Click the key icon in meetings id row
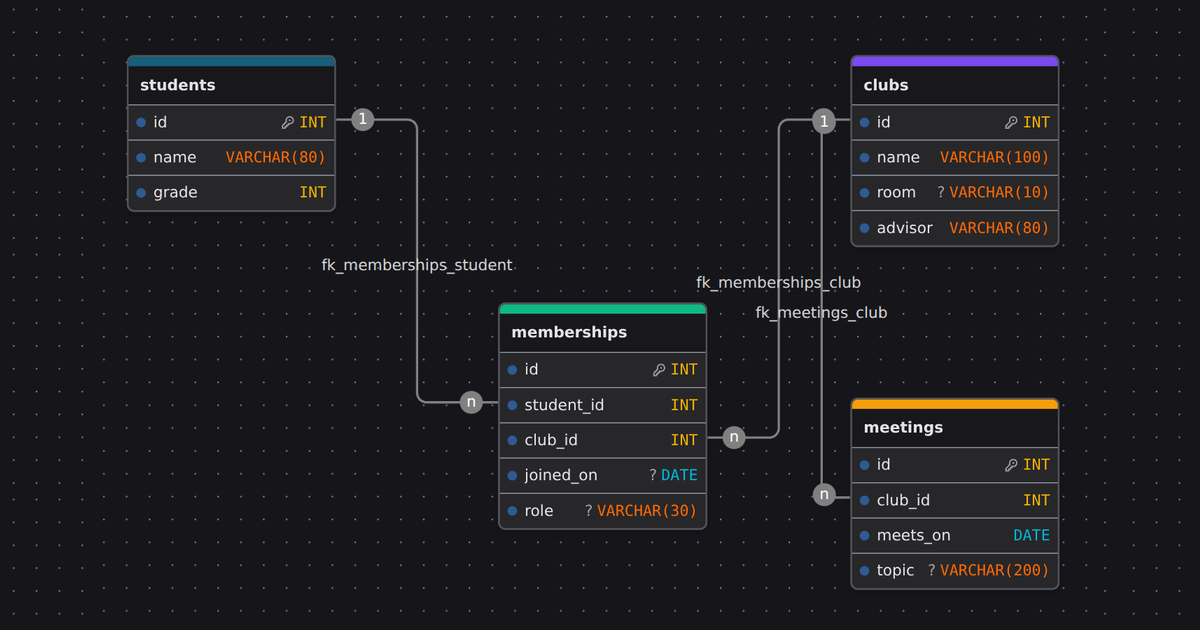Screen dimensions: 1200x630 (x=1012, y=465)
